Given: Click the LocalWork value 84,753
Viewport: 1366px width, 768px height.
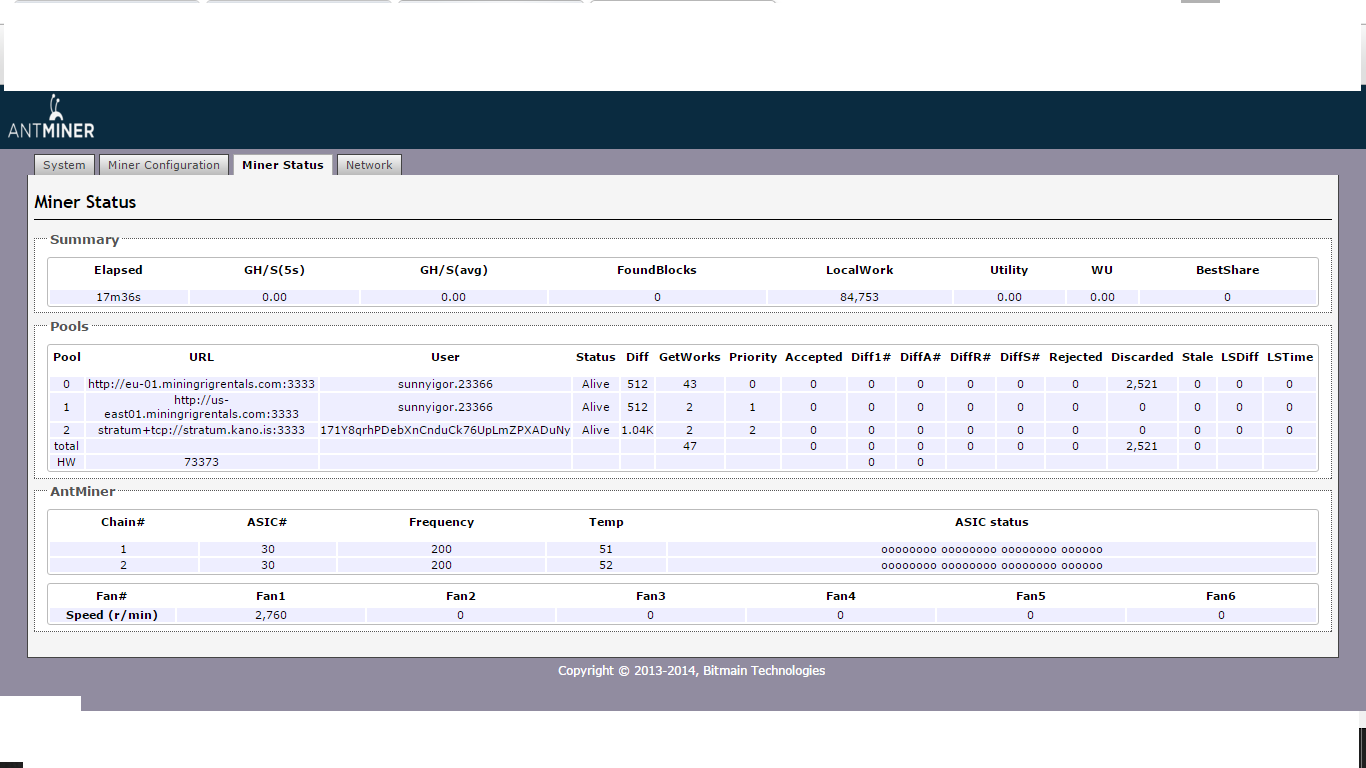Looking at the screenshot, I should tap(859, 297).
